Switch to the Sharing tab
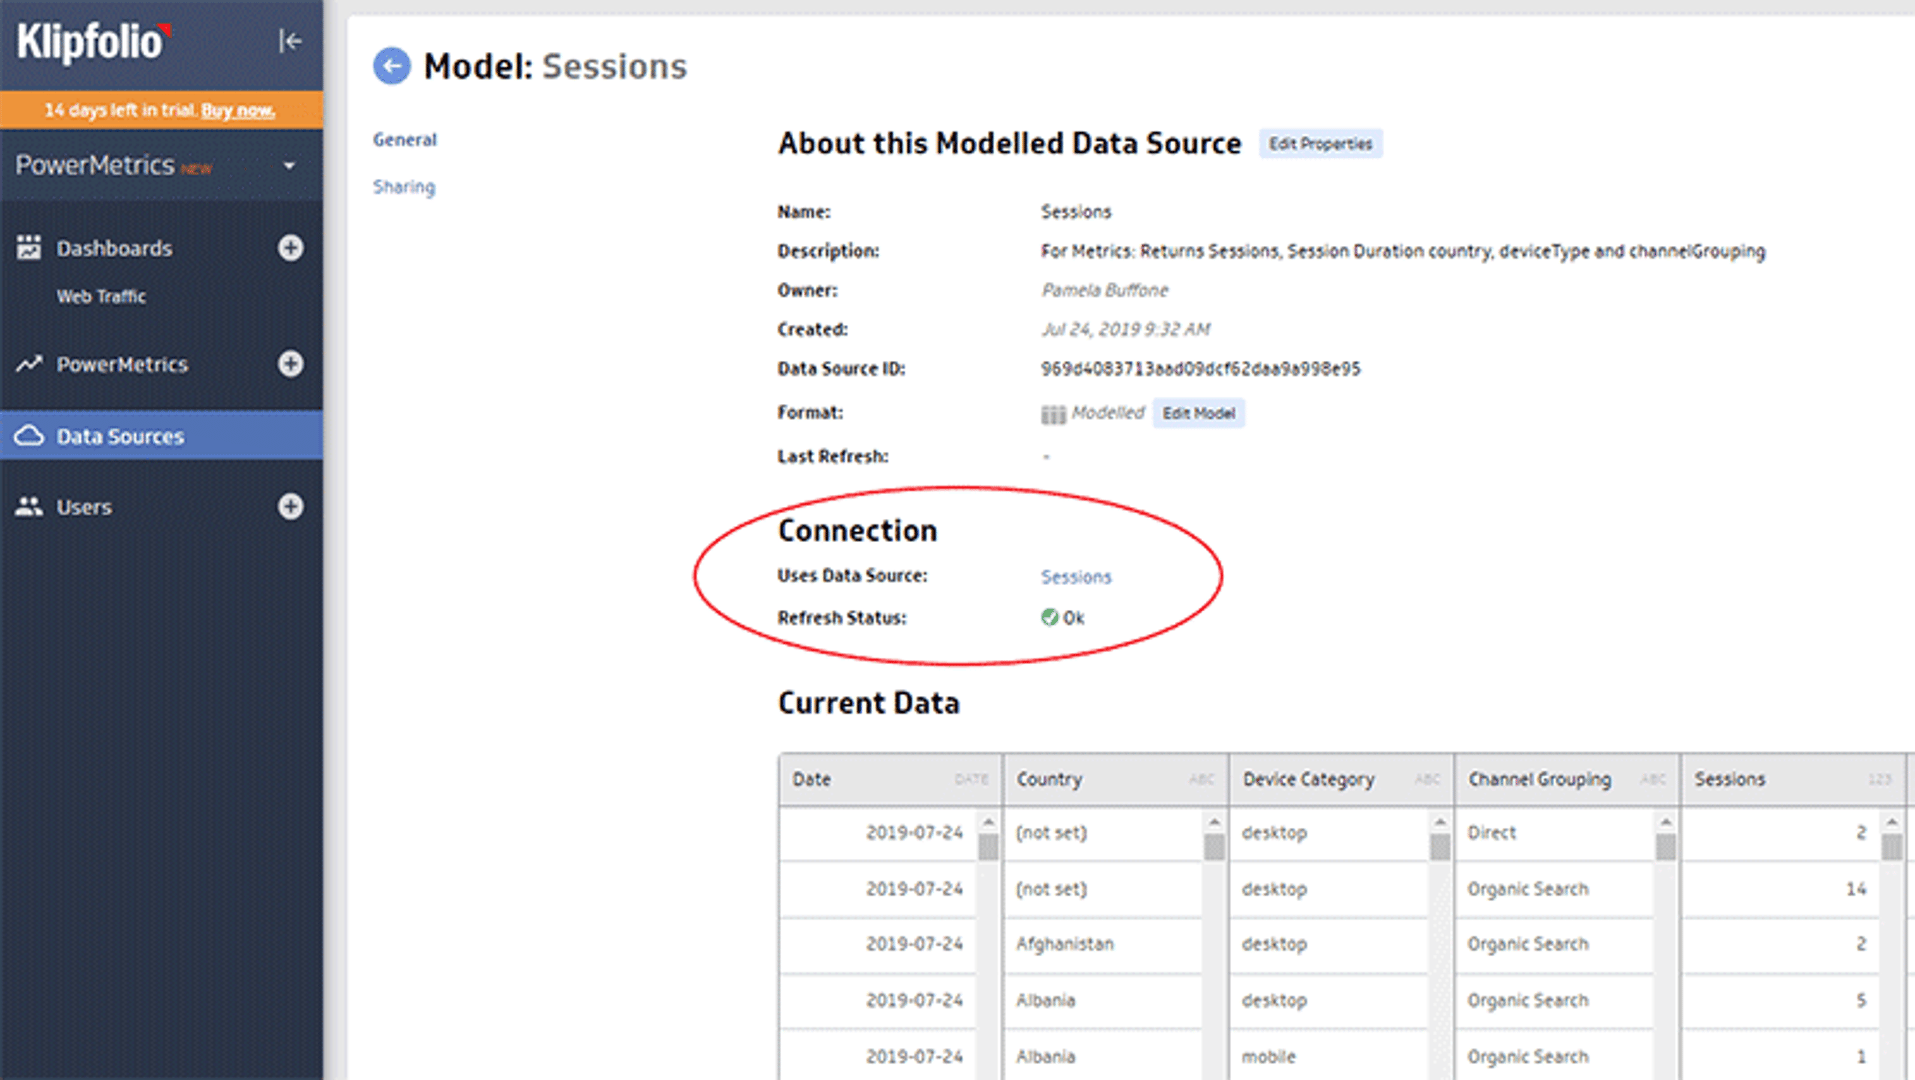Screen dimensions: 1915x1080 (403, 187)
